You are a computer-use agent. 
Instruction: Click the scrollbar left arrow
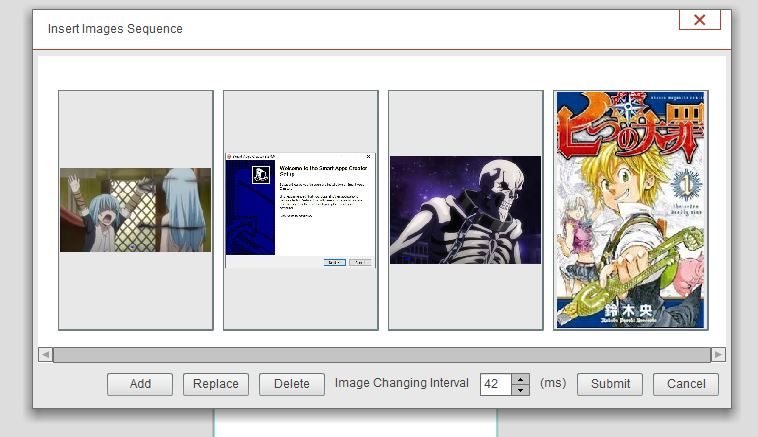(x=45, y=354)
